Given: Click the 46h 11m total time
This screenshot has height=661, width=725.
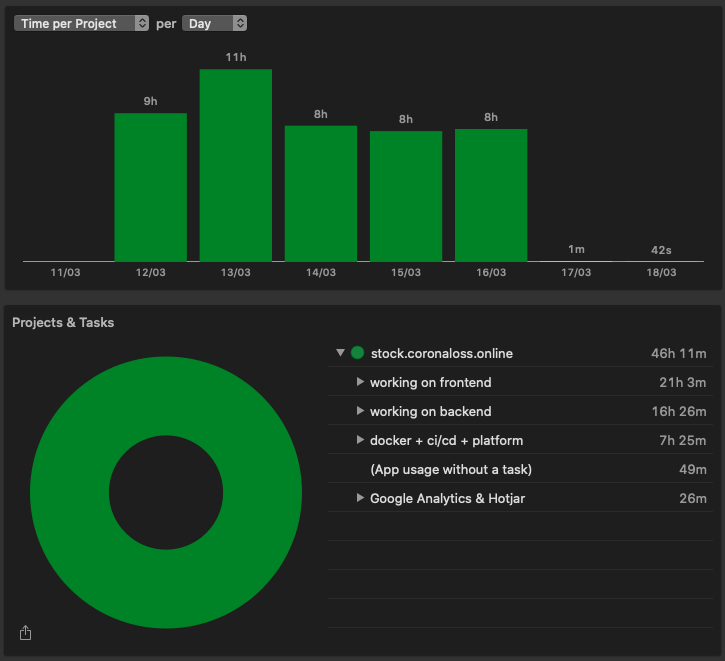Looking at the screenshot, I should (678, 354).
